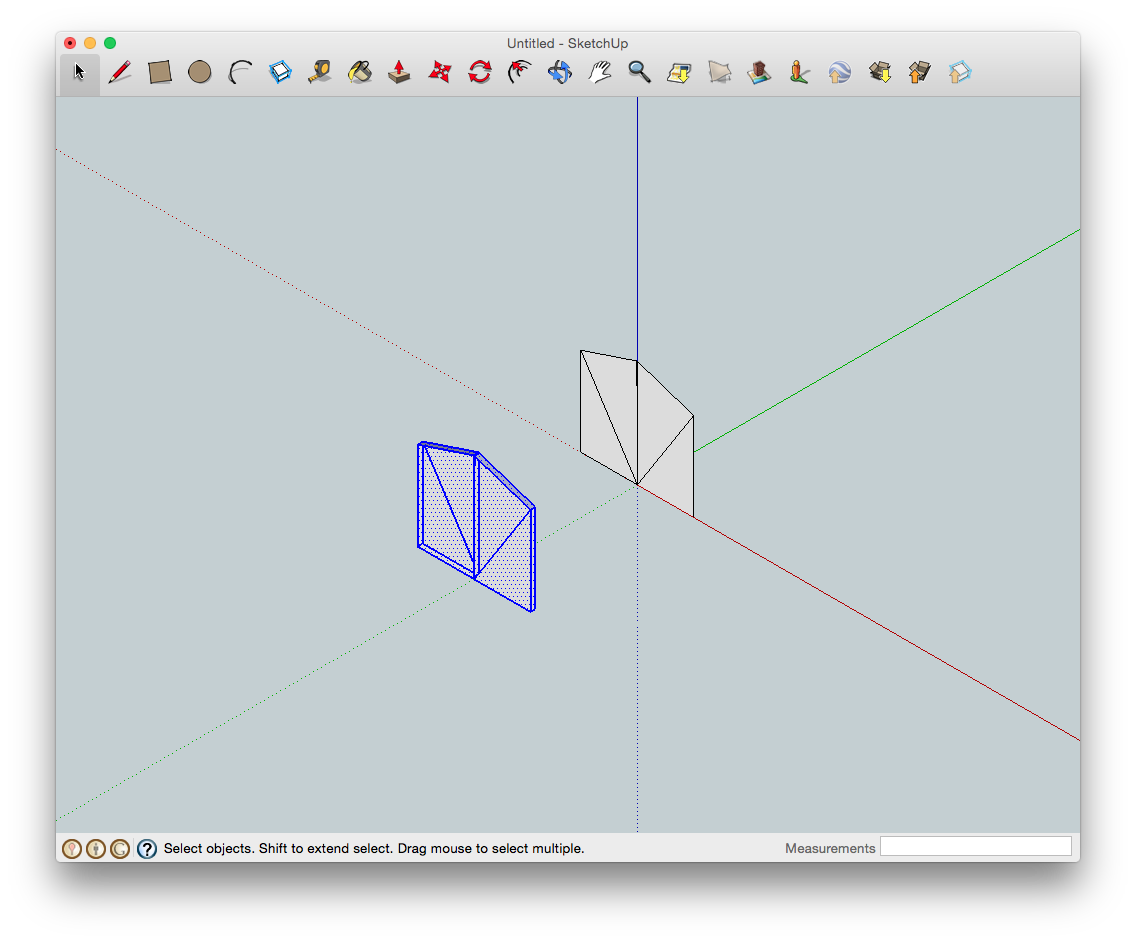The width and height of the screenshot is (1136, 942).
Task: Choose the Zoom magnifier tool
Action: click(639, 72)
